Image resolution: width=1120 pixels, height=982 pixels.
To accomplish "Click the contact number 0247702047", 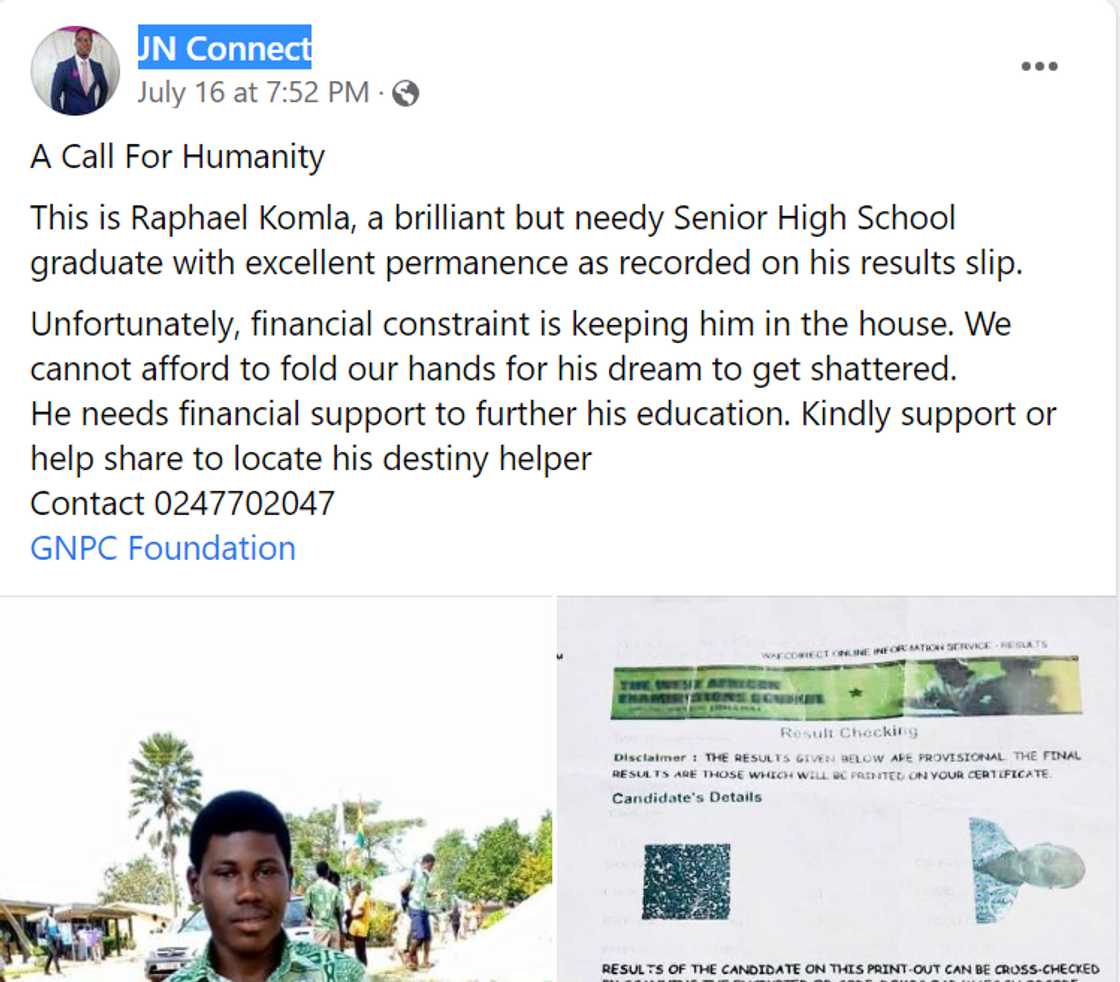I will tap(244, 503).
